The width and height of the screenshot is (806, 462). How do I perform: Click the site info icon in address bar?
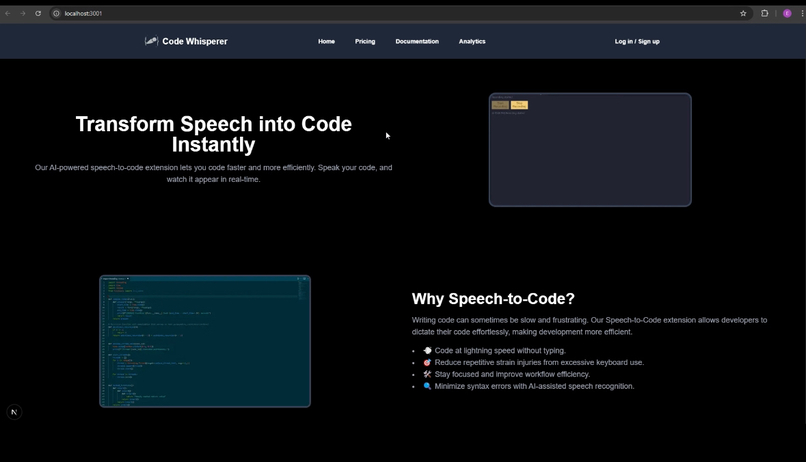coord(57,13)
